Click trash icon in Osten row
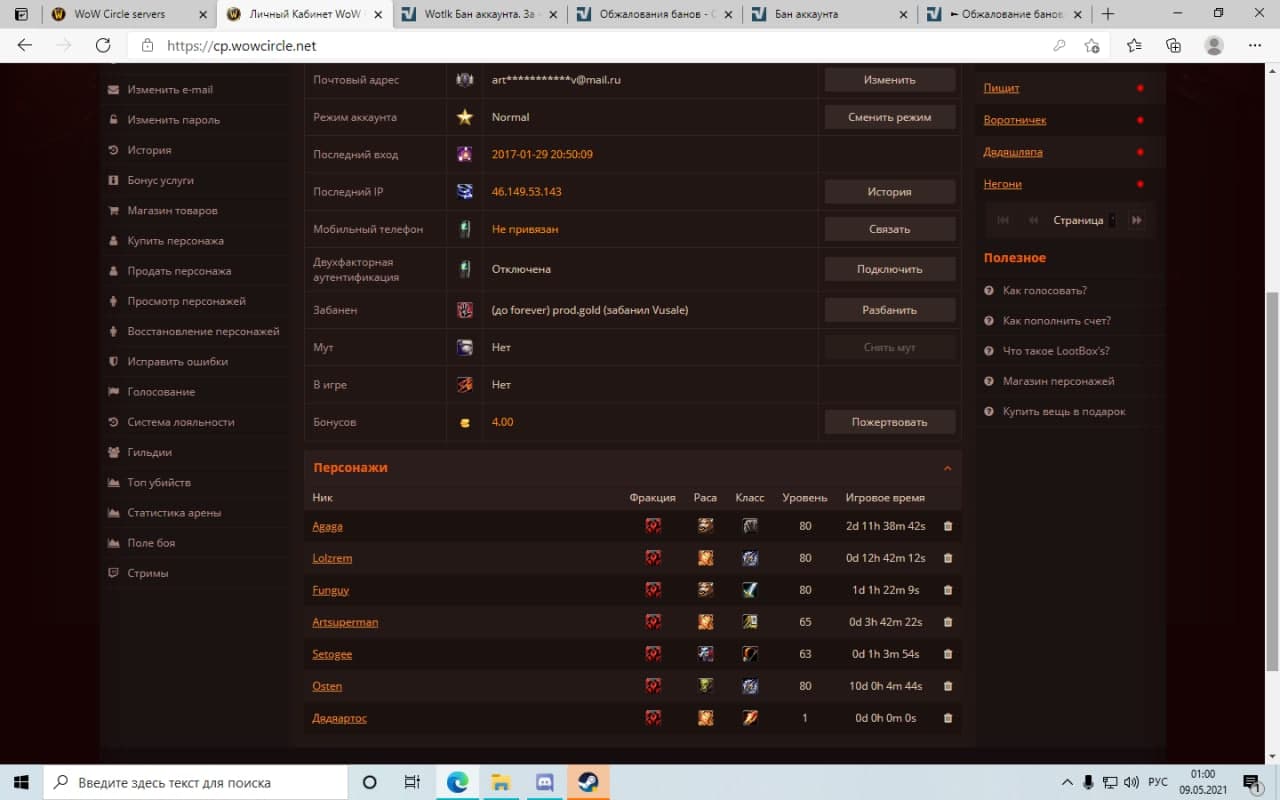The width and height of the screenshot is (1280, 800). [948, 686]
